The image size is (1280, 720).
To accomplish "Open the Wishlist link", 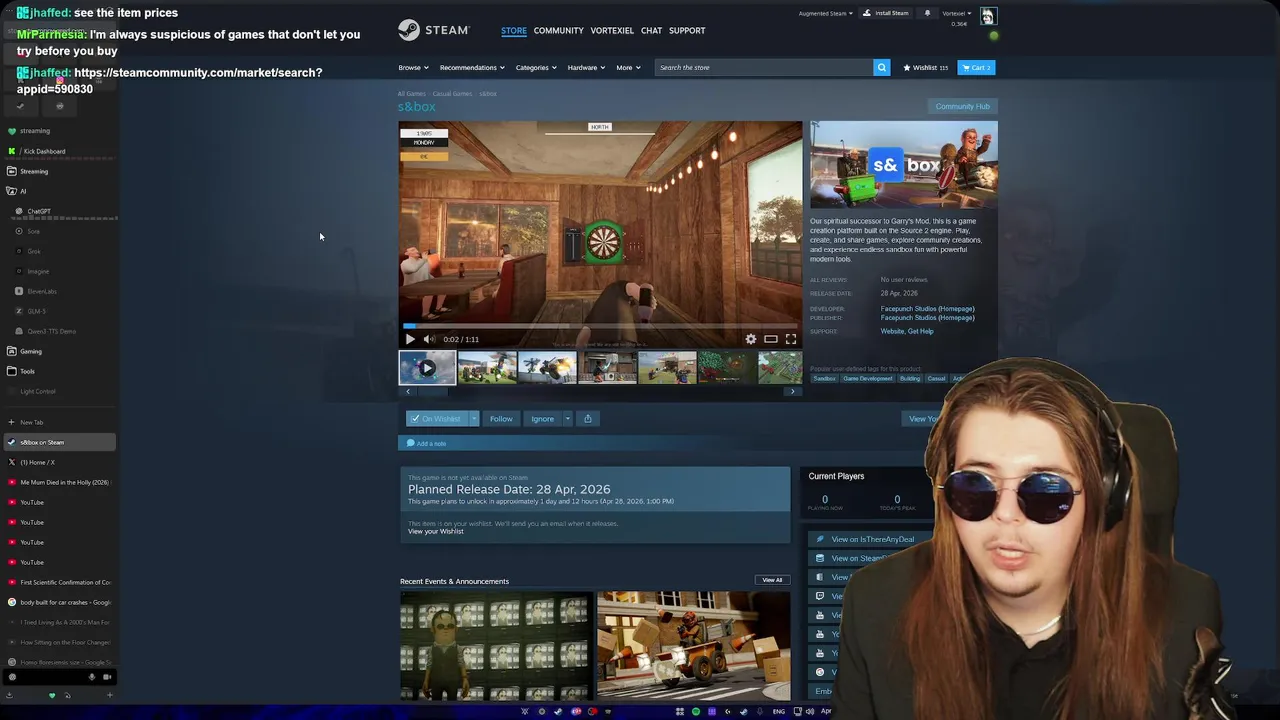I will coord(925,67).
